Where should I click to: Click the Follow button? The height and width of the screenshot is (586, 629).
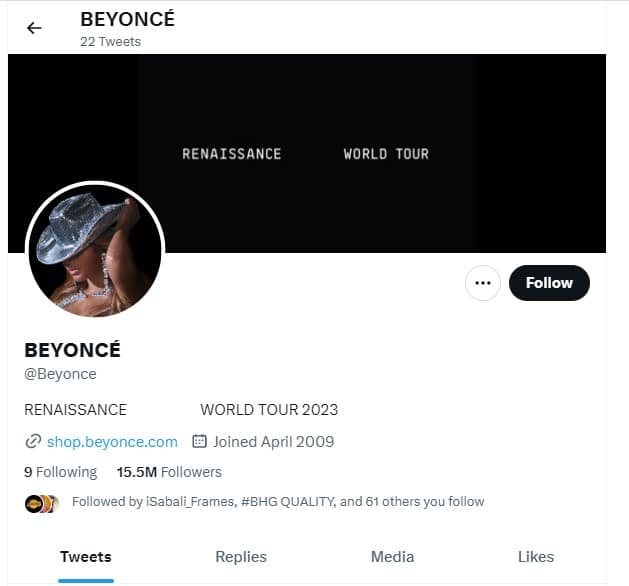pos(549,283)
